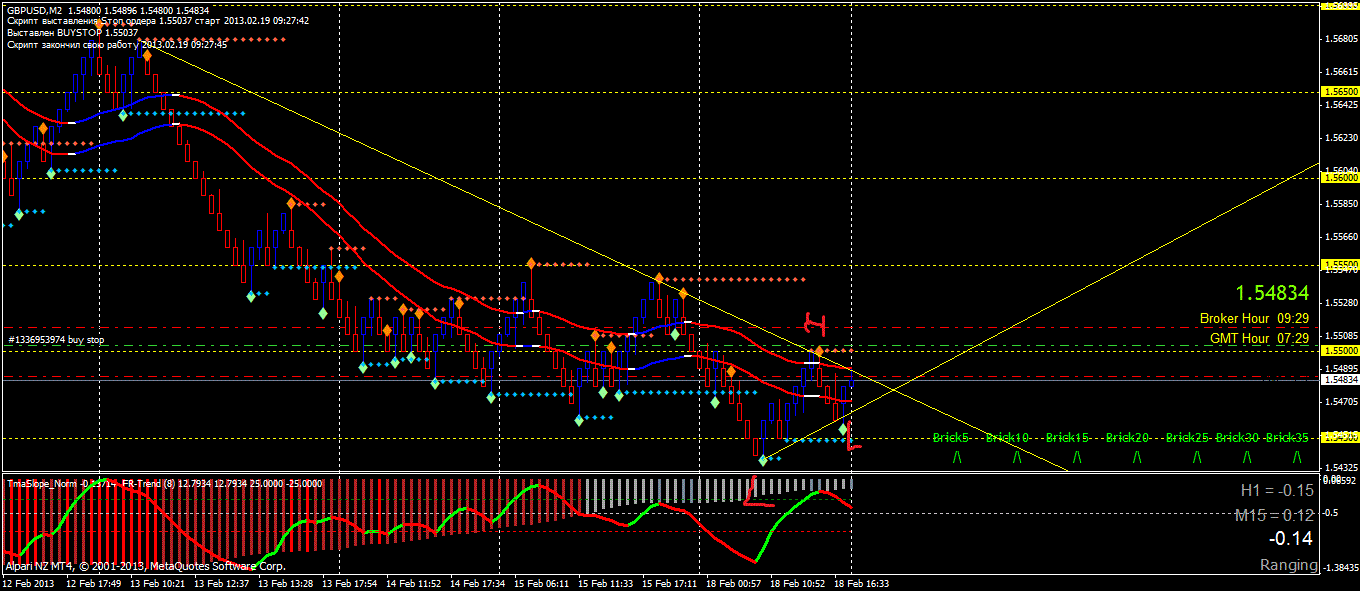Click the 'M15 = 0.12' indicator readout
1360x591 pixels.
[x=1274, y=515]
